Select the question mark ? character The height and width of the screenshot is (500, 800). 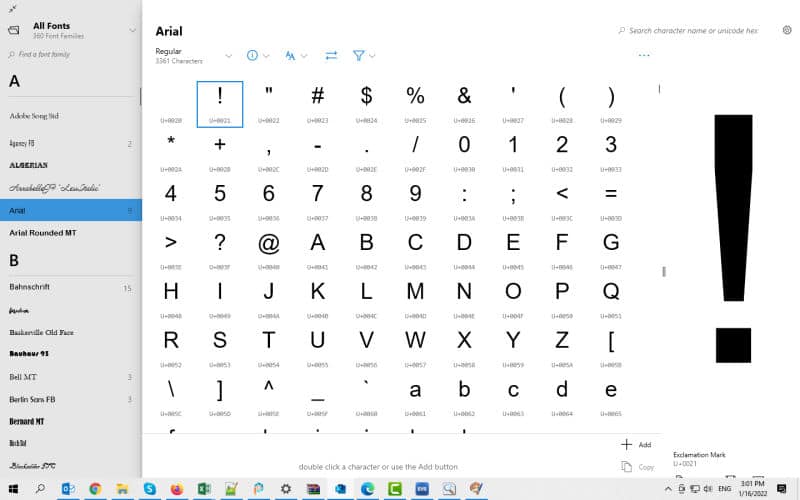tap(220, 251)
